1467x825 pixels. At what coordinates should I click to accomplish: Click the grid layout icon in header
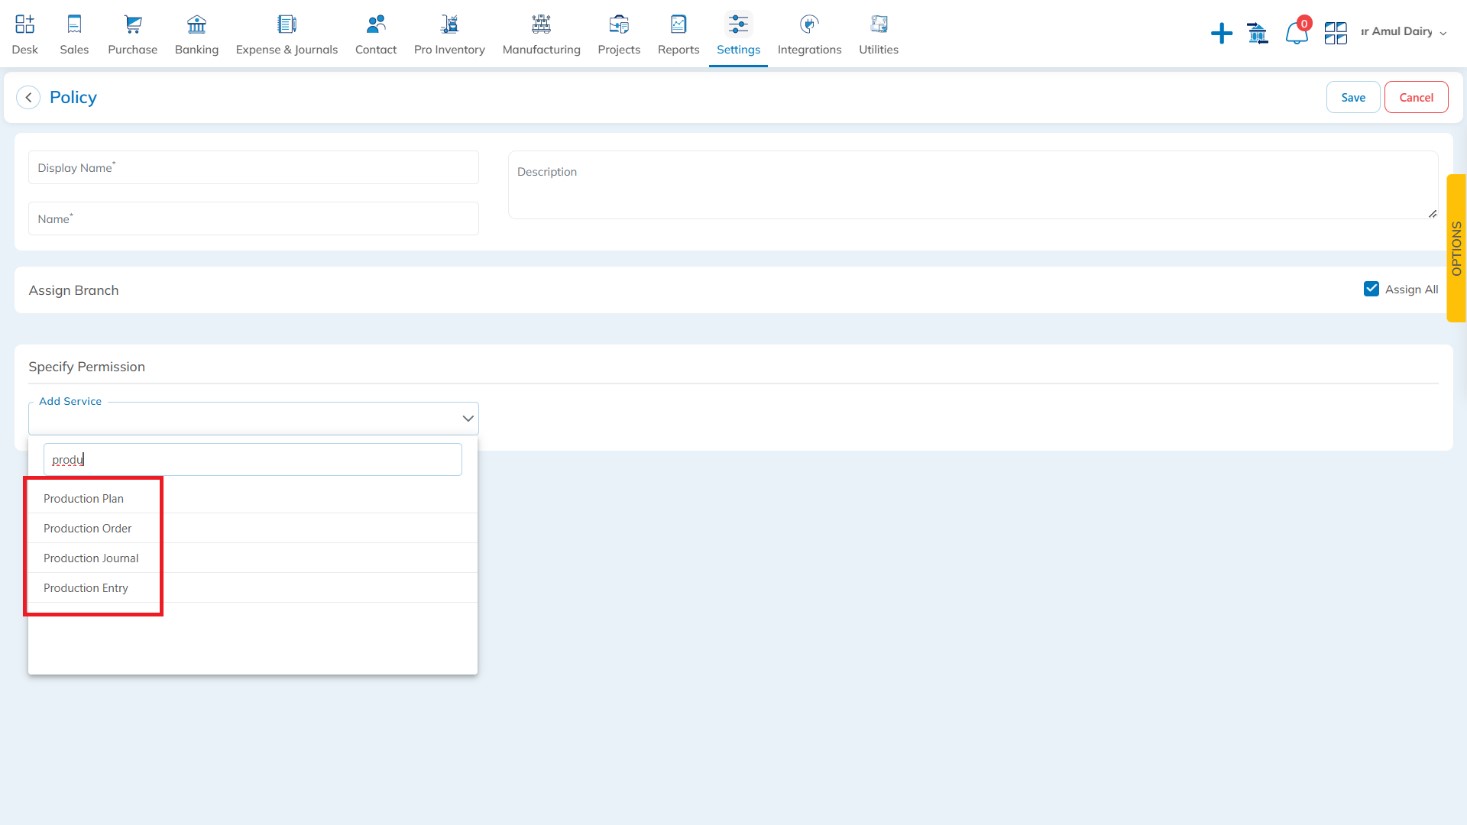pyautogui.click(x=1336, y=34)
